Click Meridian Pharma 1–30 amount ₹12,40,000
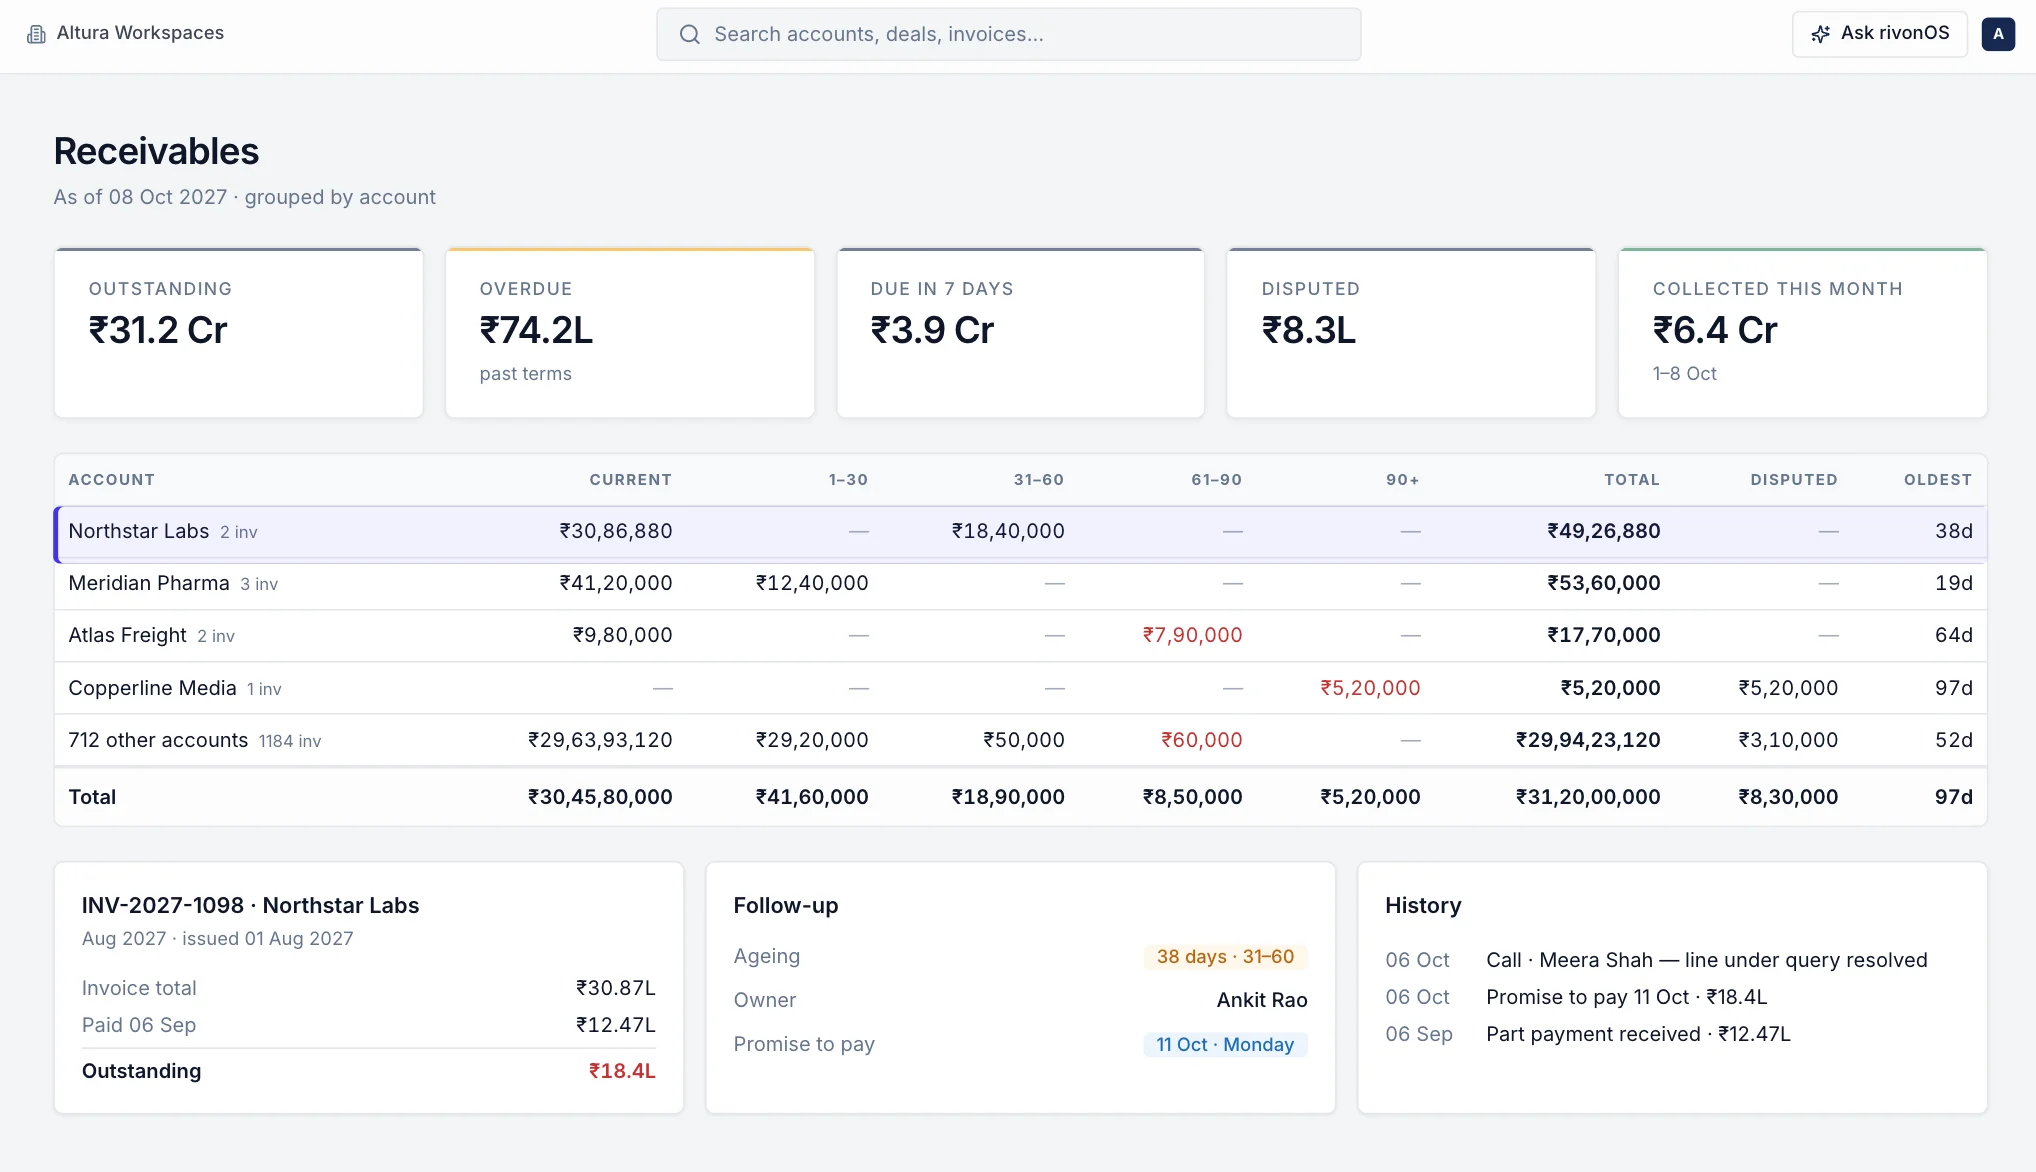2036x1172 pixels. click(x=812, y=583)
